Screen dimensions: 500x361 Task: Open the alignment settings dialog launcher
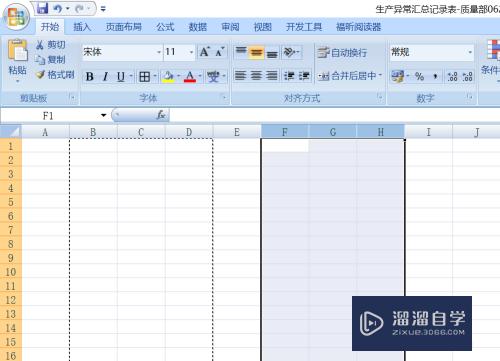[x=380, y=97]
